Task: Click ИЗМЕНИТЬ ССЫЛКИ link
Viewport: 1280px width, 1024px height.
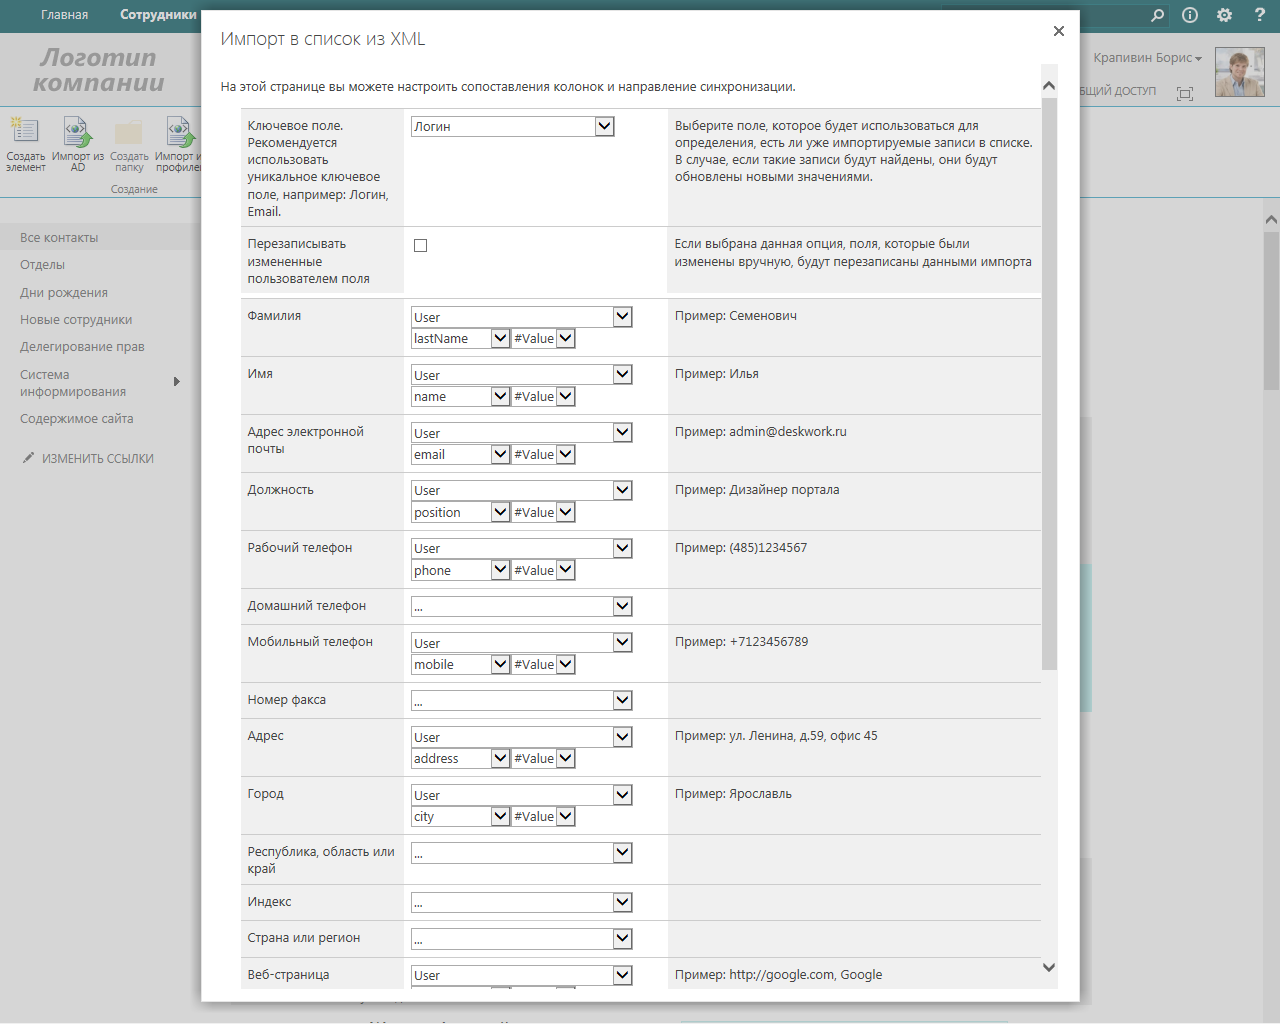Action: 98,459
